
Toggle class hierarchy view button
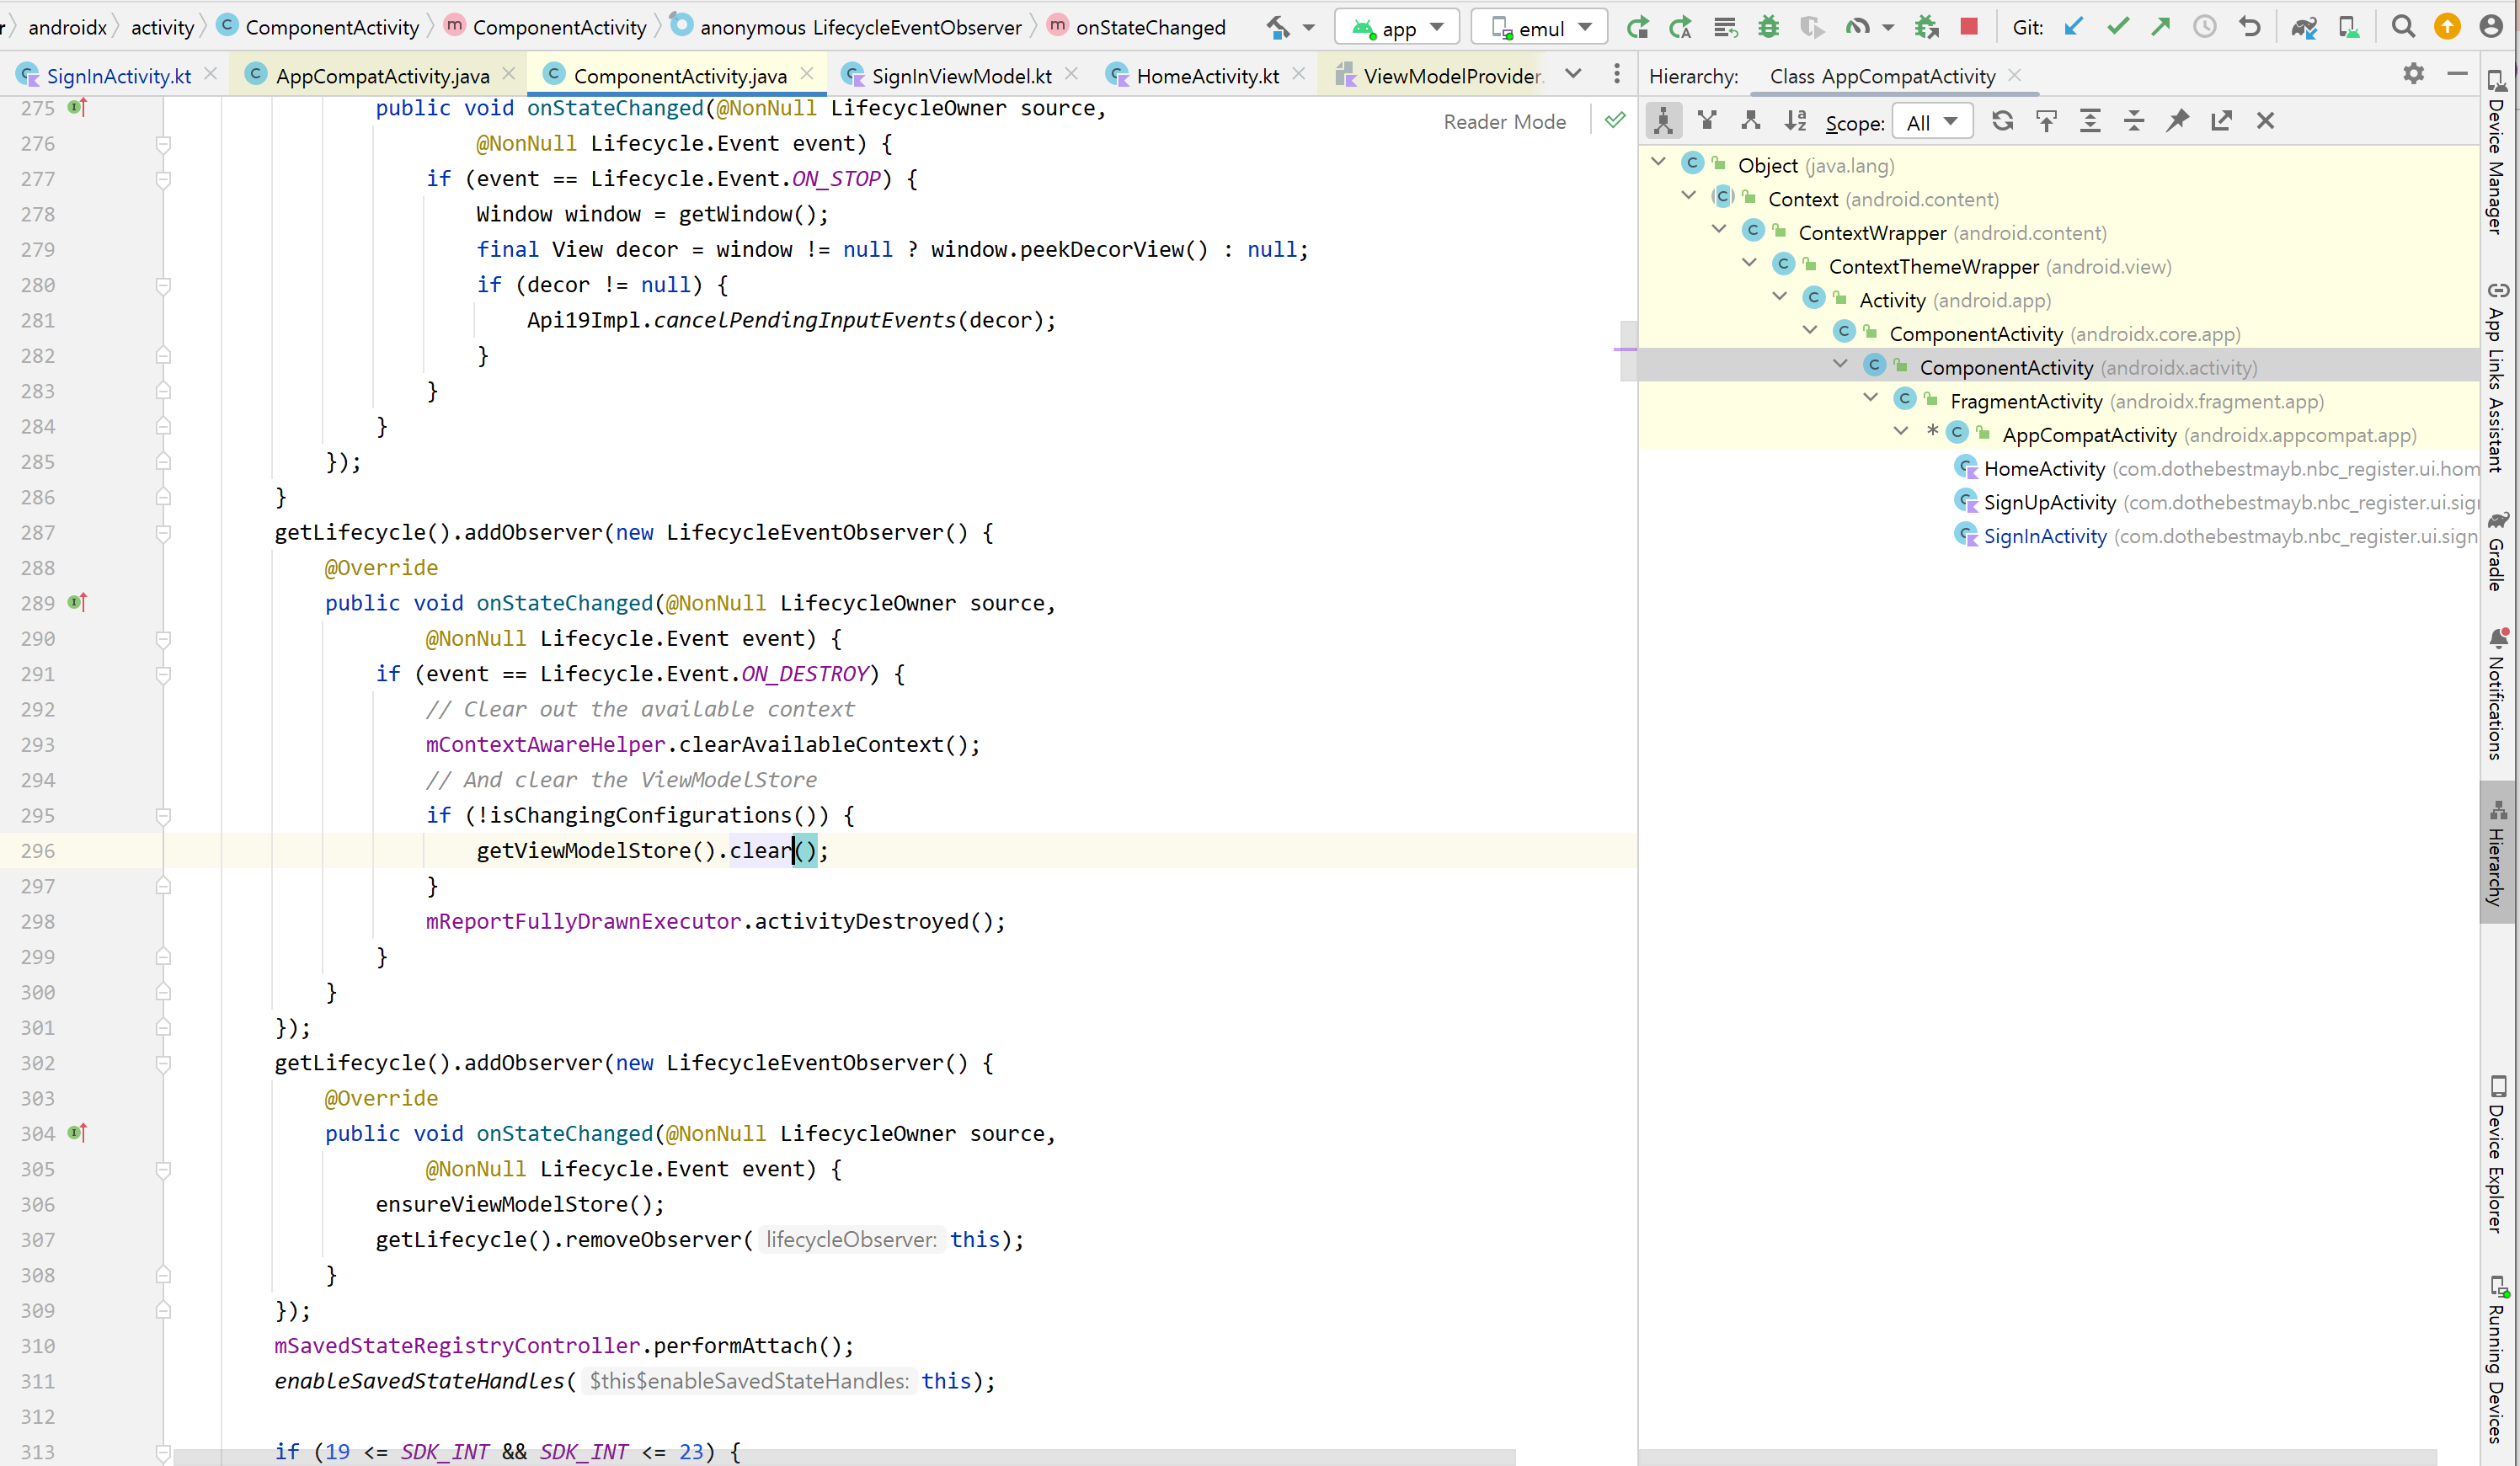1663,121
